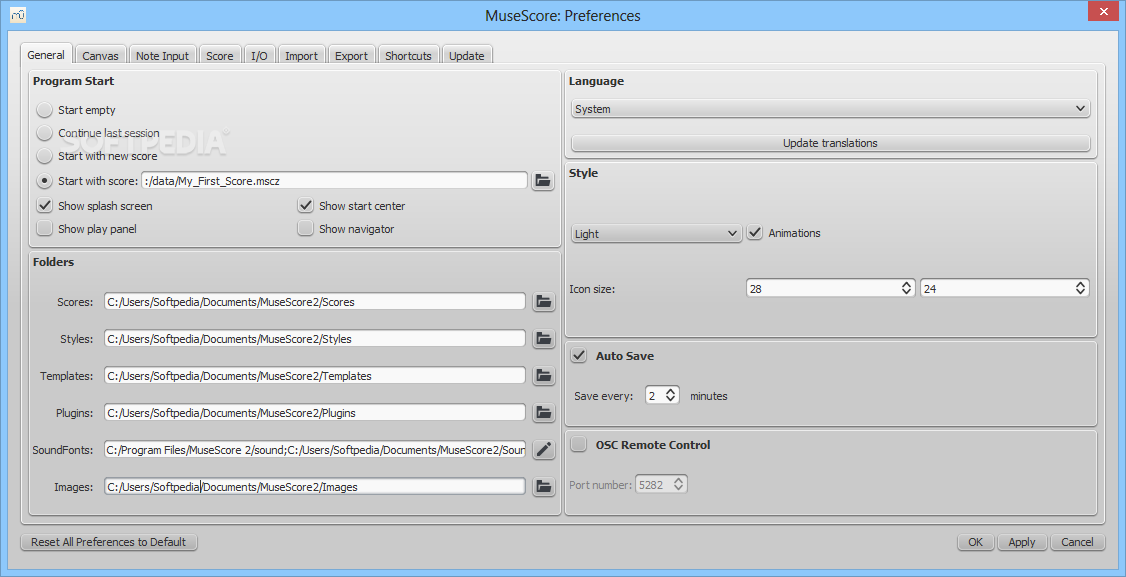The width and height of the screenshot is (1126, 577).
Task: Adjust the icon size 28 spinner
Action: [831, 288]
